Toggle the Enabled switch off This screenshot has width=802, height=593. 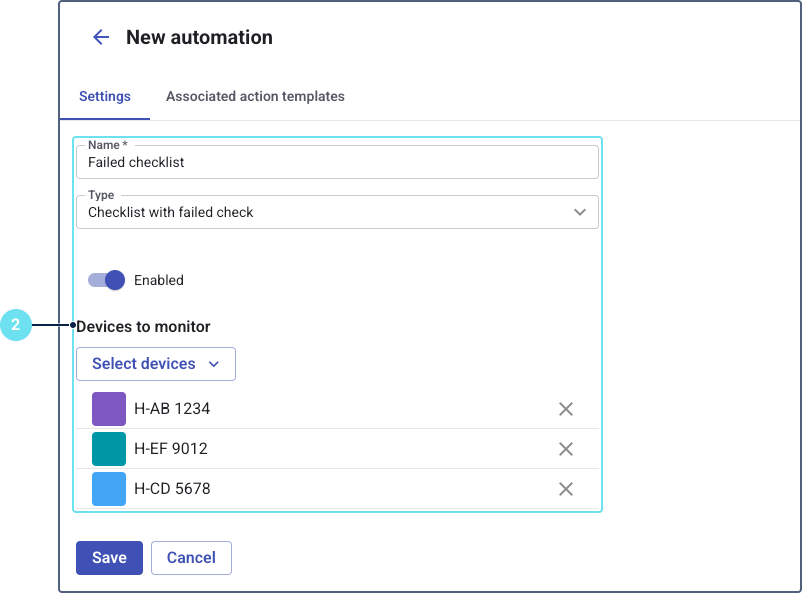(107, 280)
